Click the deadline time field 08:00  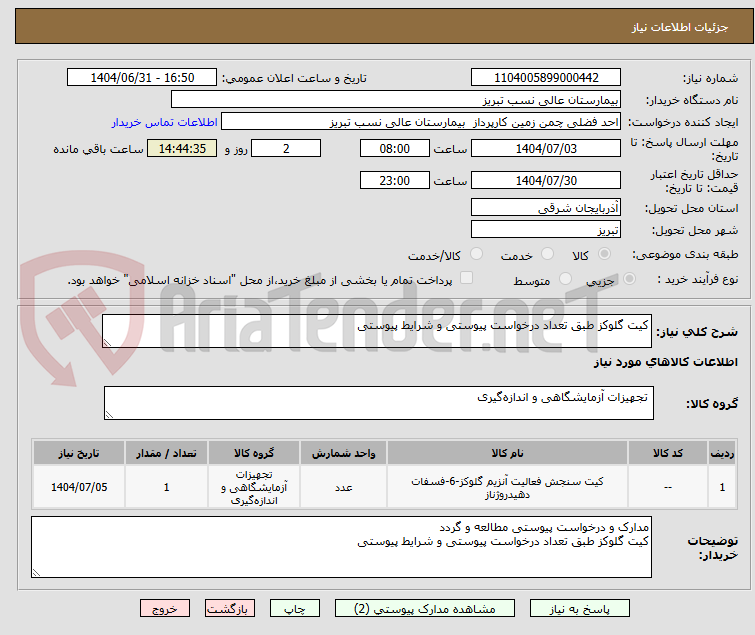click(x=394, y=148)
